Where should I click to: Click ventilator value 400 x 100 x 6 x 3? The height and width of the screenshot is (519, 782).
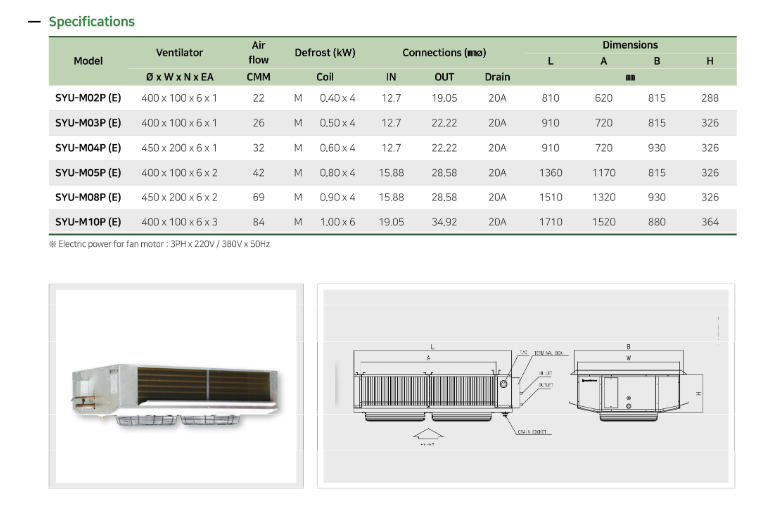[x=179, y=222]
